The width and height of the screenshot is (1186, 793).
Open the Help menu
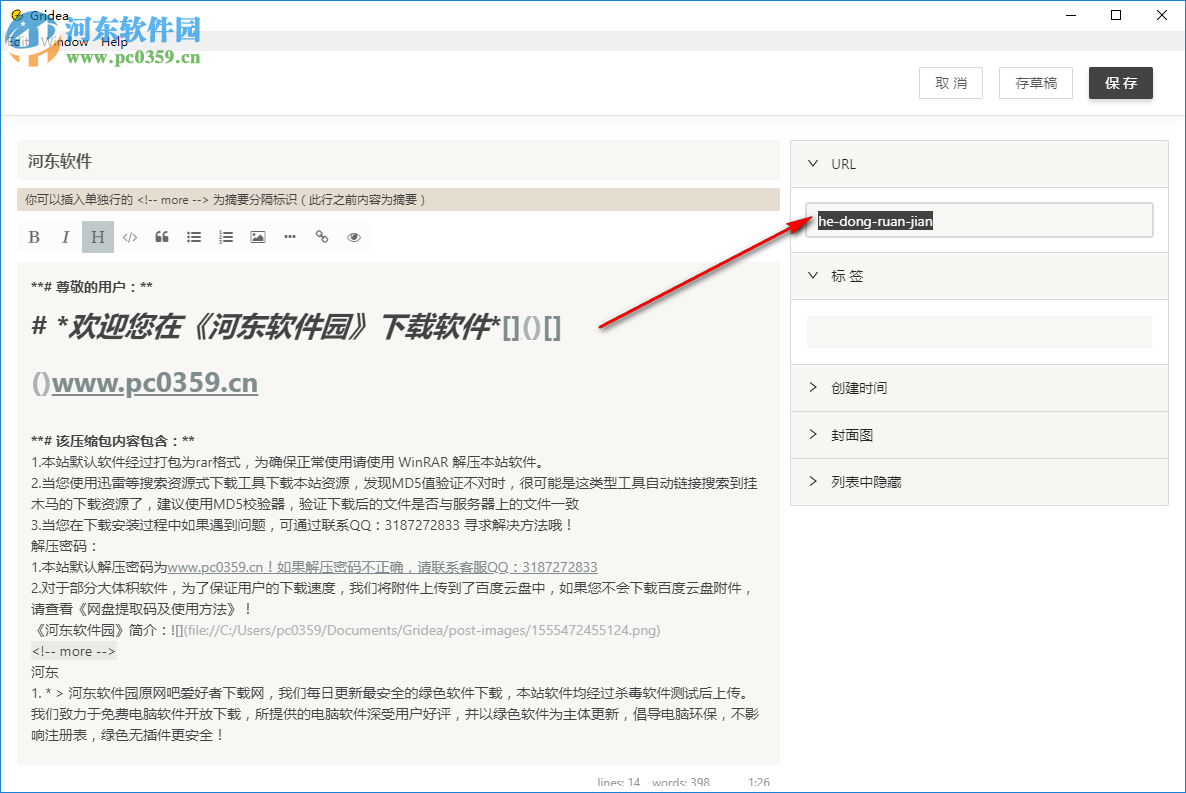(114, 42)
